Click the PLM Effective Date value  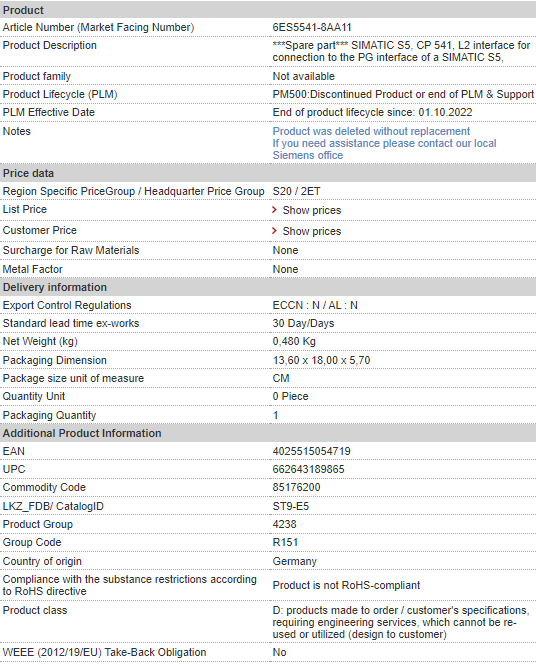pos(372,112)
